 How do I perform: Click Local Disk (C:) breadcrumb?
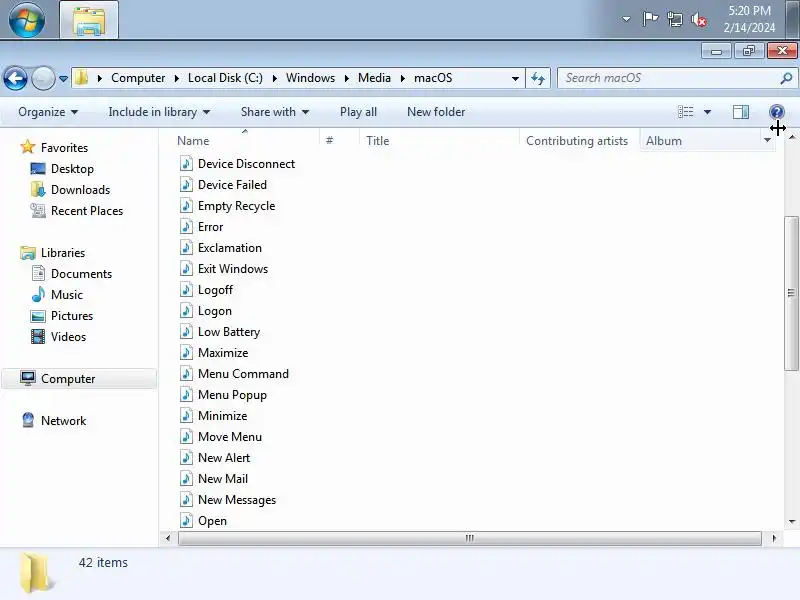click(225, 78)
